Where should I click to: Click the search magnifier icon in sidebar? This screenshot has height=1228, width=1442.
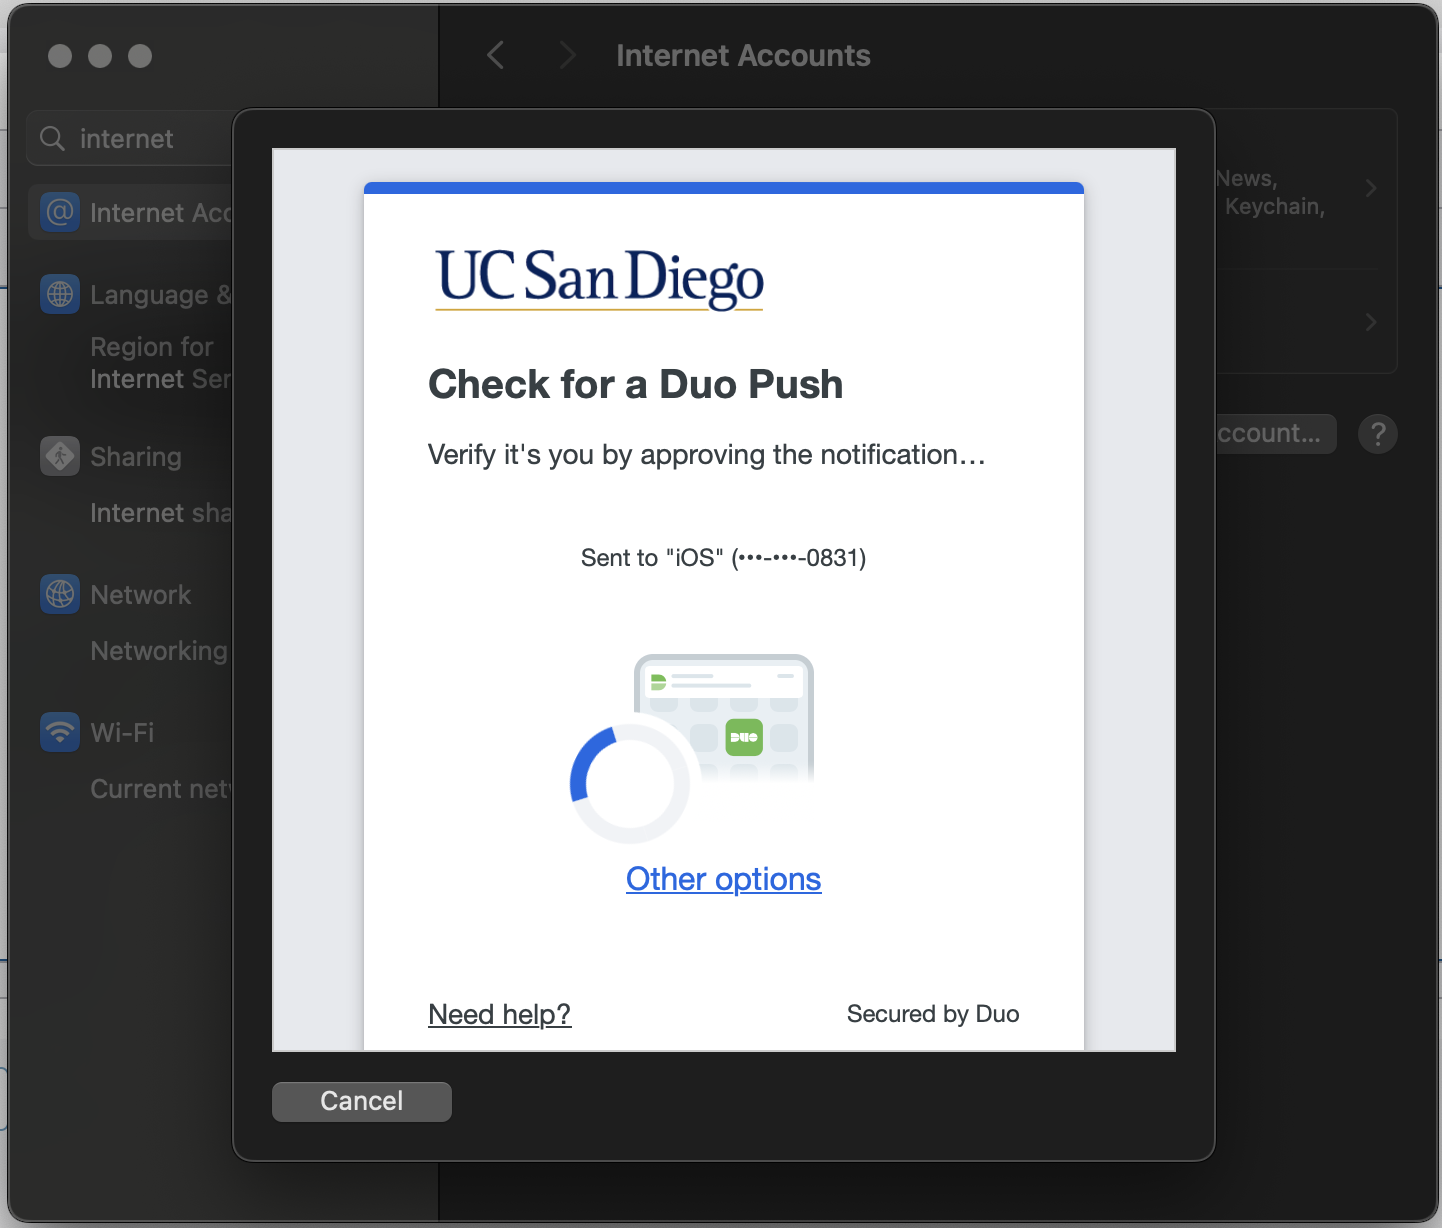(52, 138)
